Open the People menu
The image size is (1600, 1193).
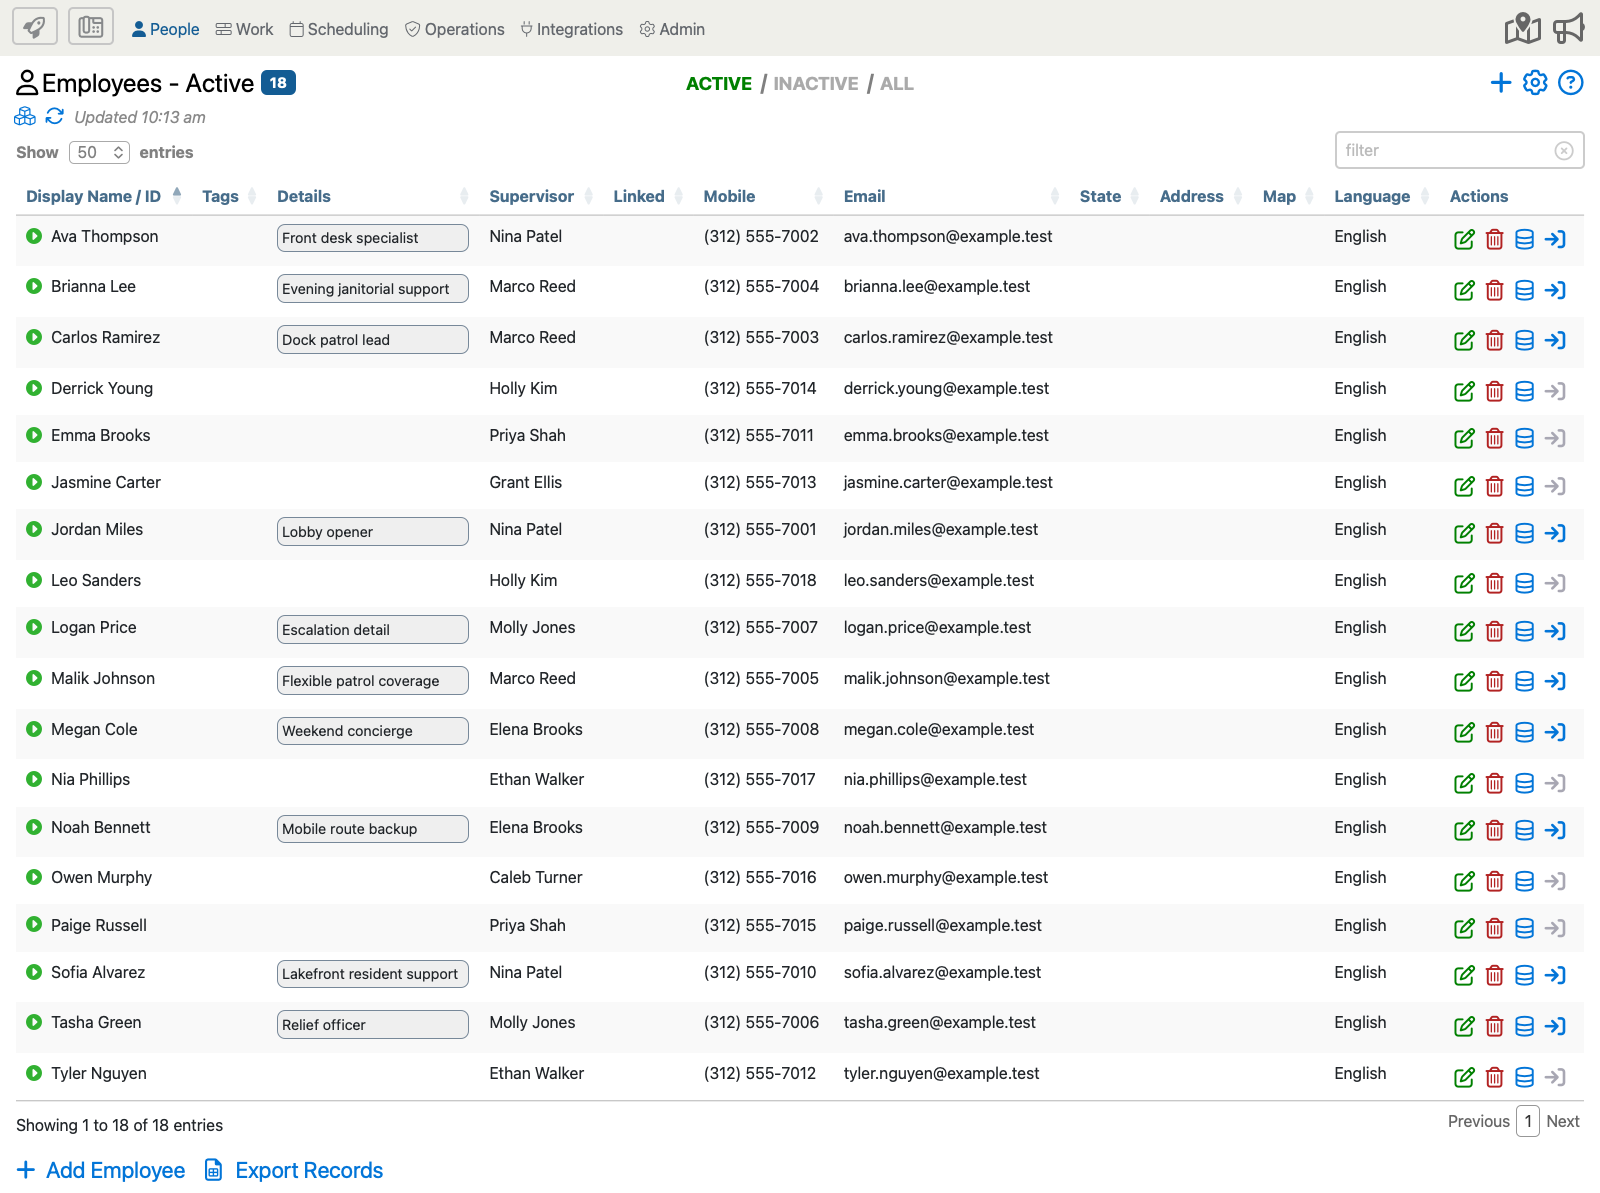point(165,29)
